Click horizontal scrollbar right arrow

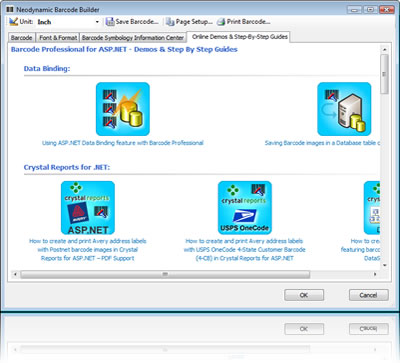point(376,274)
